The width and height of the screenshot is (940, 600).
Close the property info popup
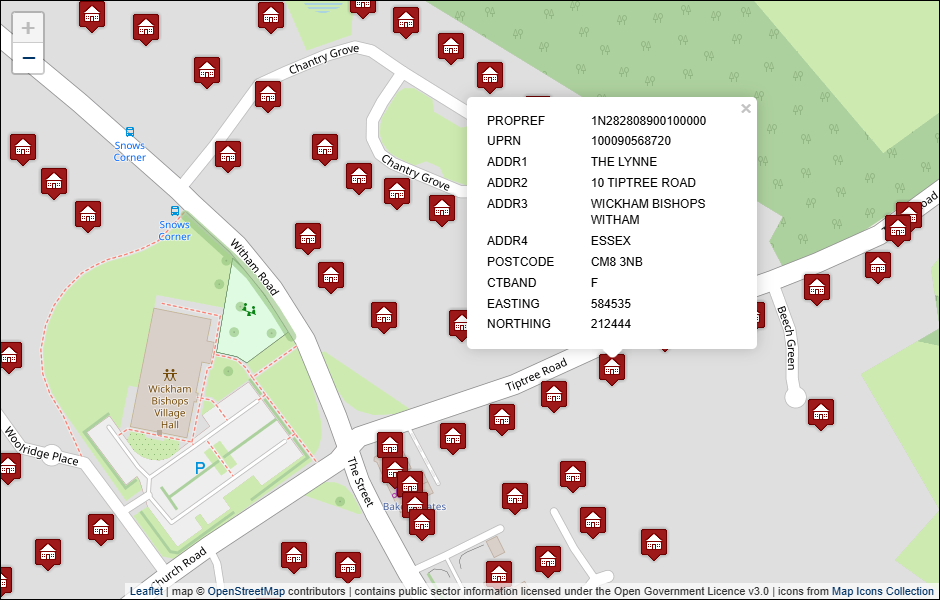(746, 108)
